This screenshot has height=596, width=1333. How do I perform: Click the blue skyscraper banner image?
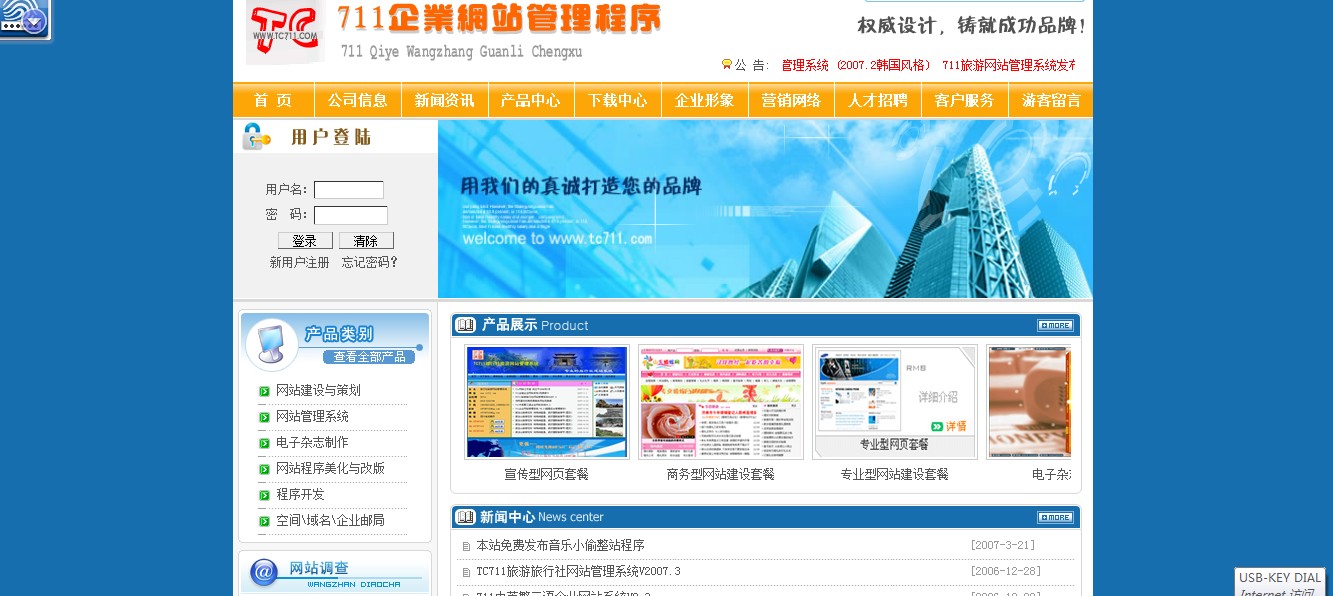[765, 209]
